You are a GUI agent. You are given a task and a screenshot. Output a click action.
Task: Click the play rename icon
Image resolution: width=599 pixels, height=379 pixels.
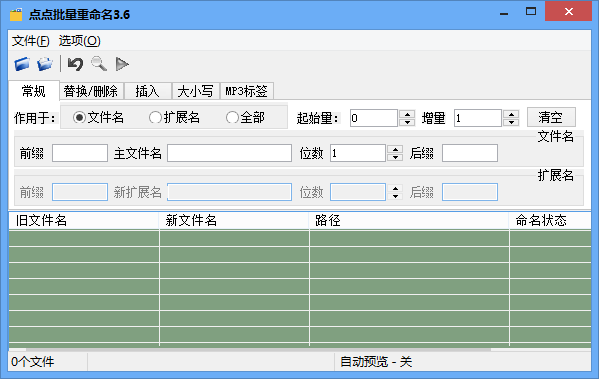[x=122, y=64]
